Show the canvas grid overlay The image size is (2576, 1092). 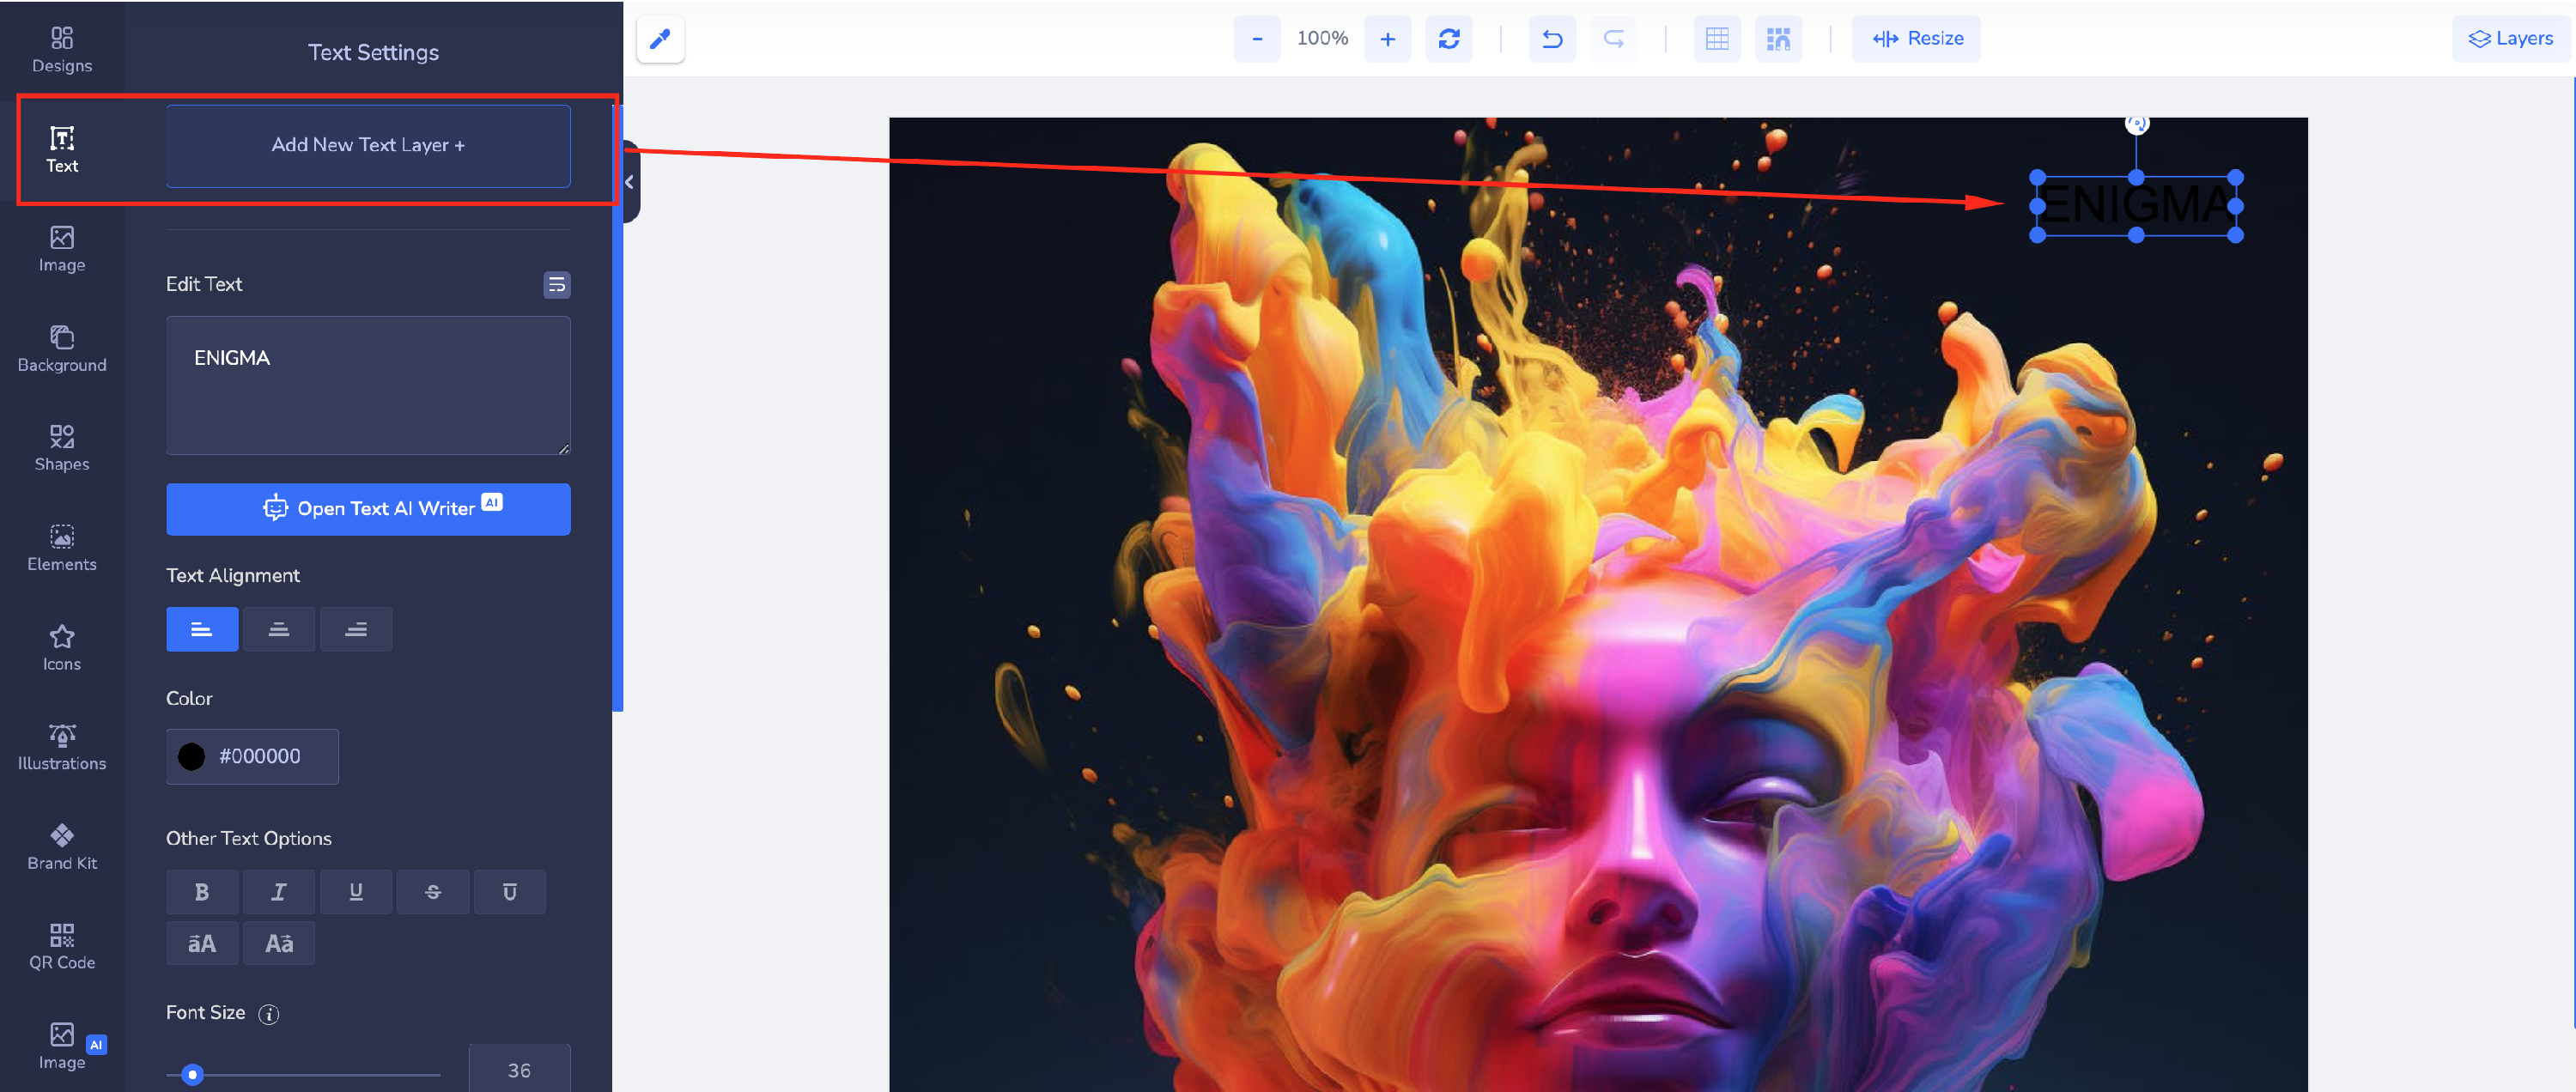1716,39
